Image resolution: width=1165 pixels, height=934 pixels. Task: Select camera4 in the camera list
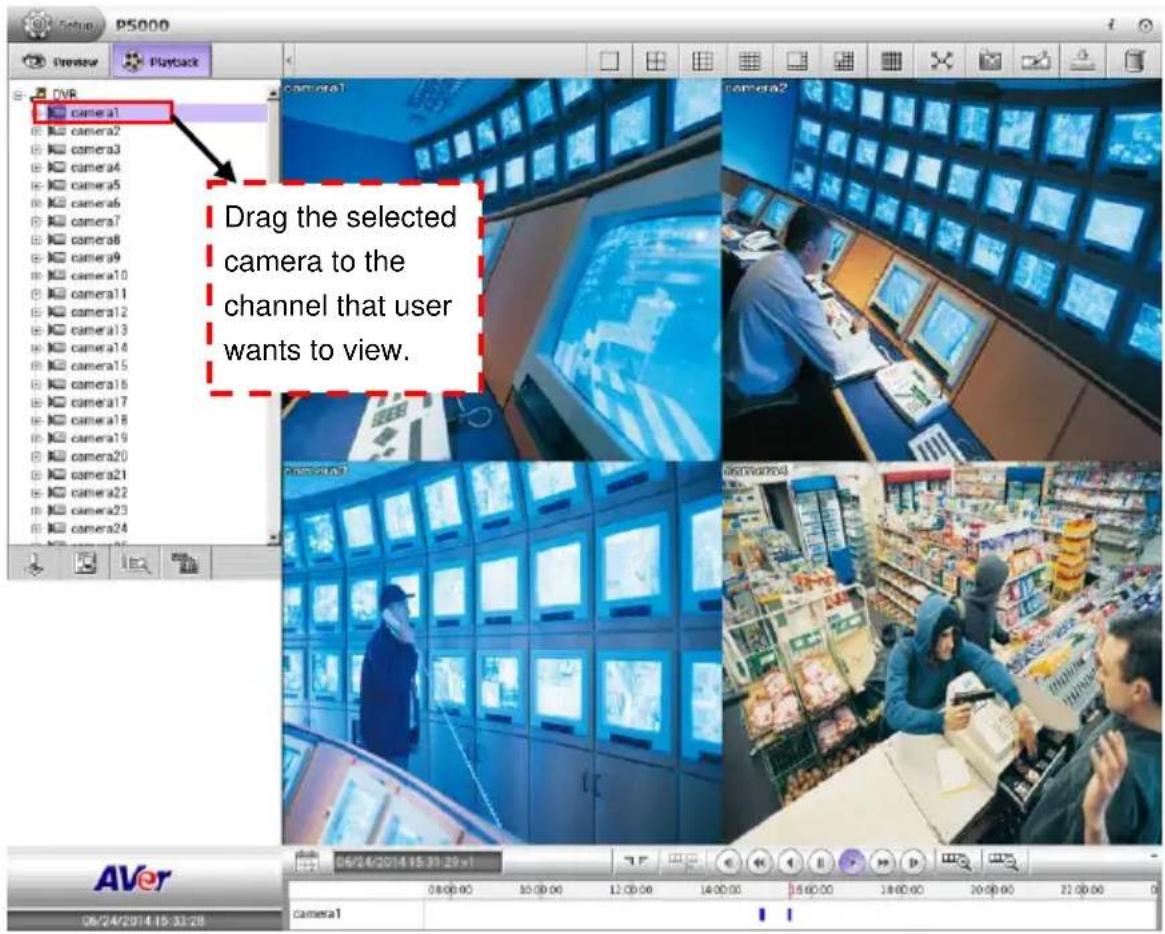pyautogui.click(x=95, y=167)
